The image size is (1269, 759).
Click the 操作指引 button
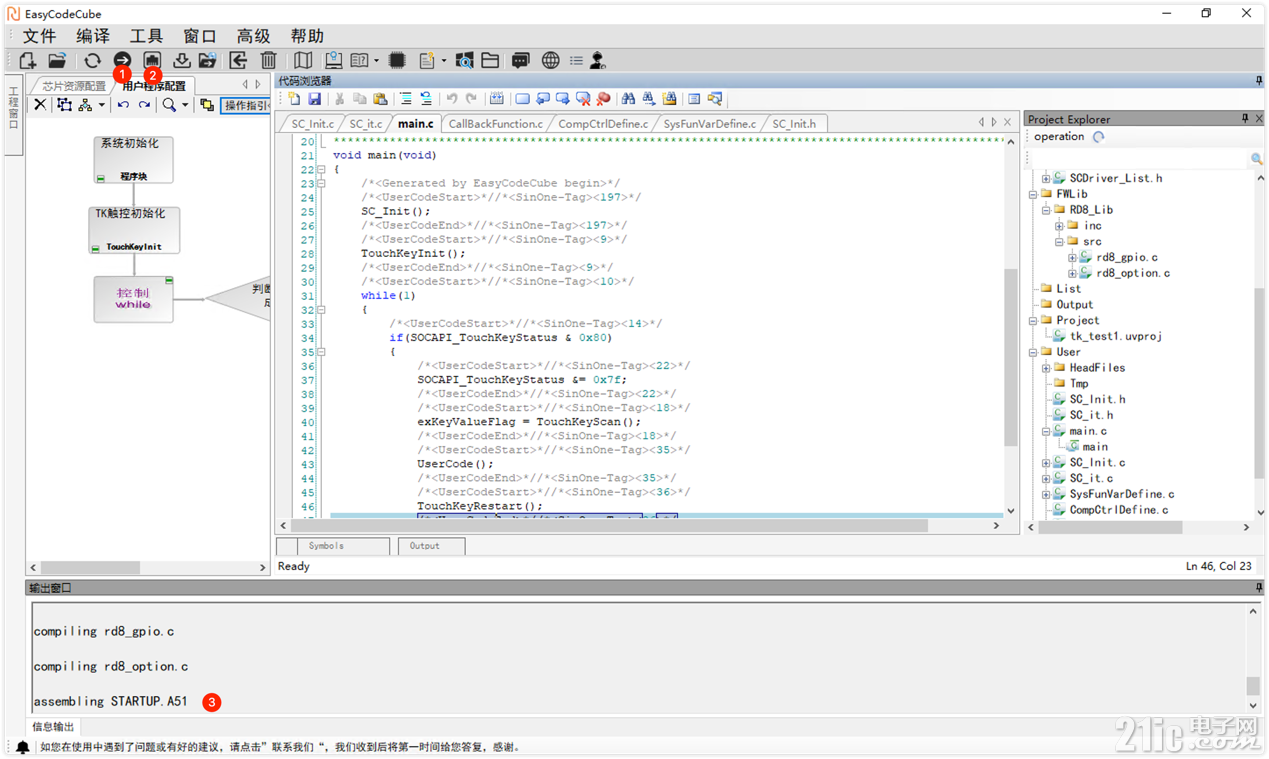(x=246, y=105)
